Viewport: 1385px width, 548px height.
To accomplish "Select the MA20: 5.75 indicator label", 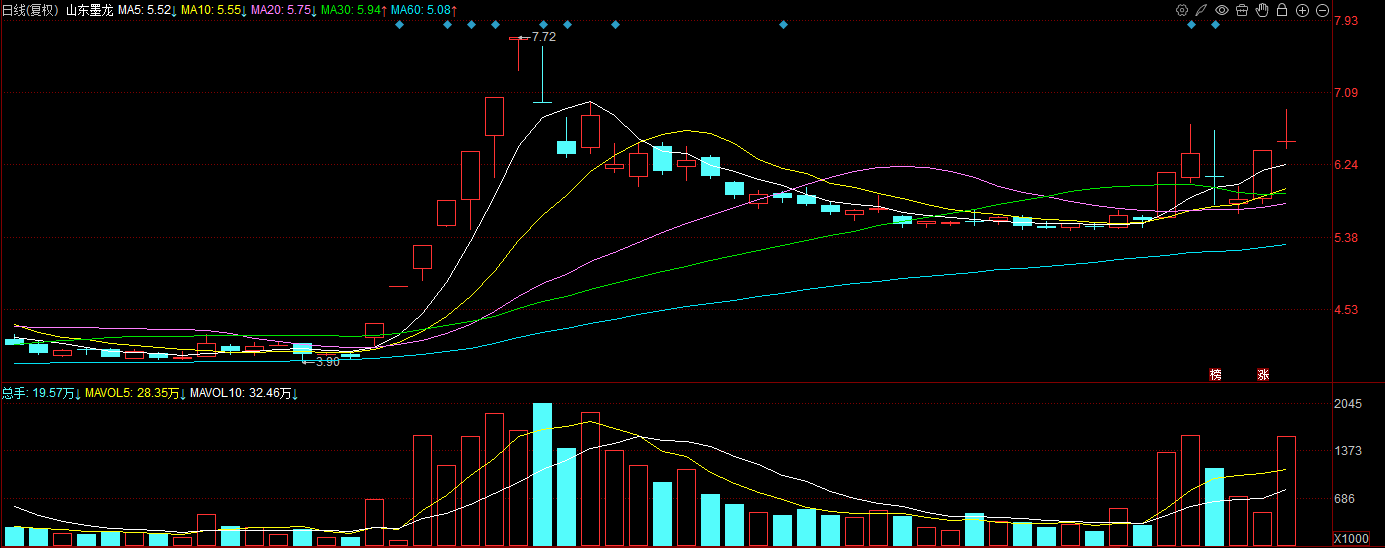I will tap(283, 10).
